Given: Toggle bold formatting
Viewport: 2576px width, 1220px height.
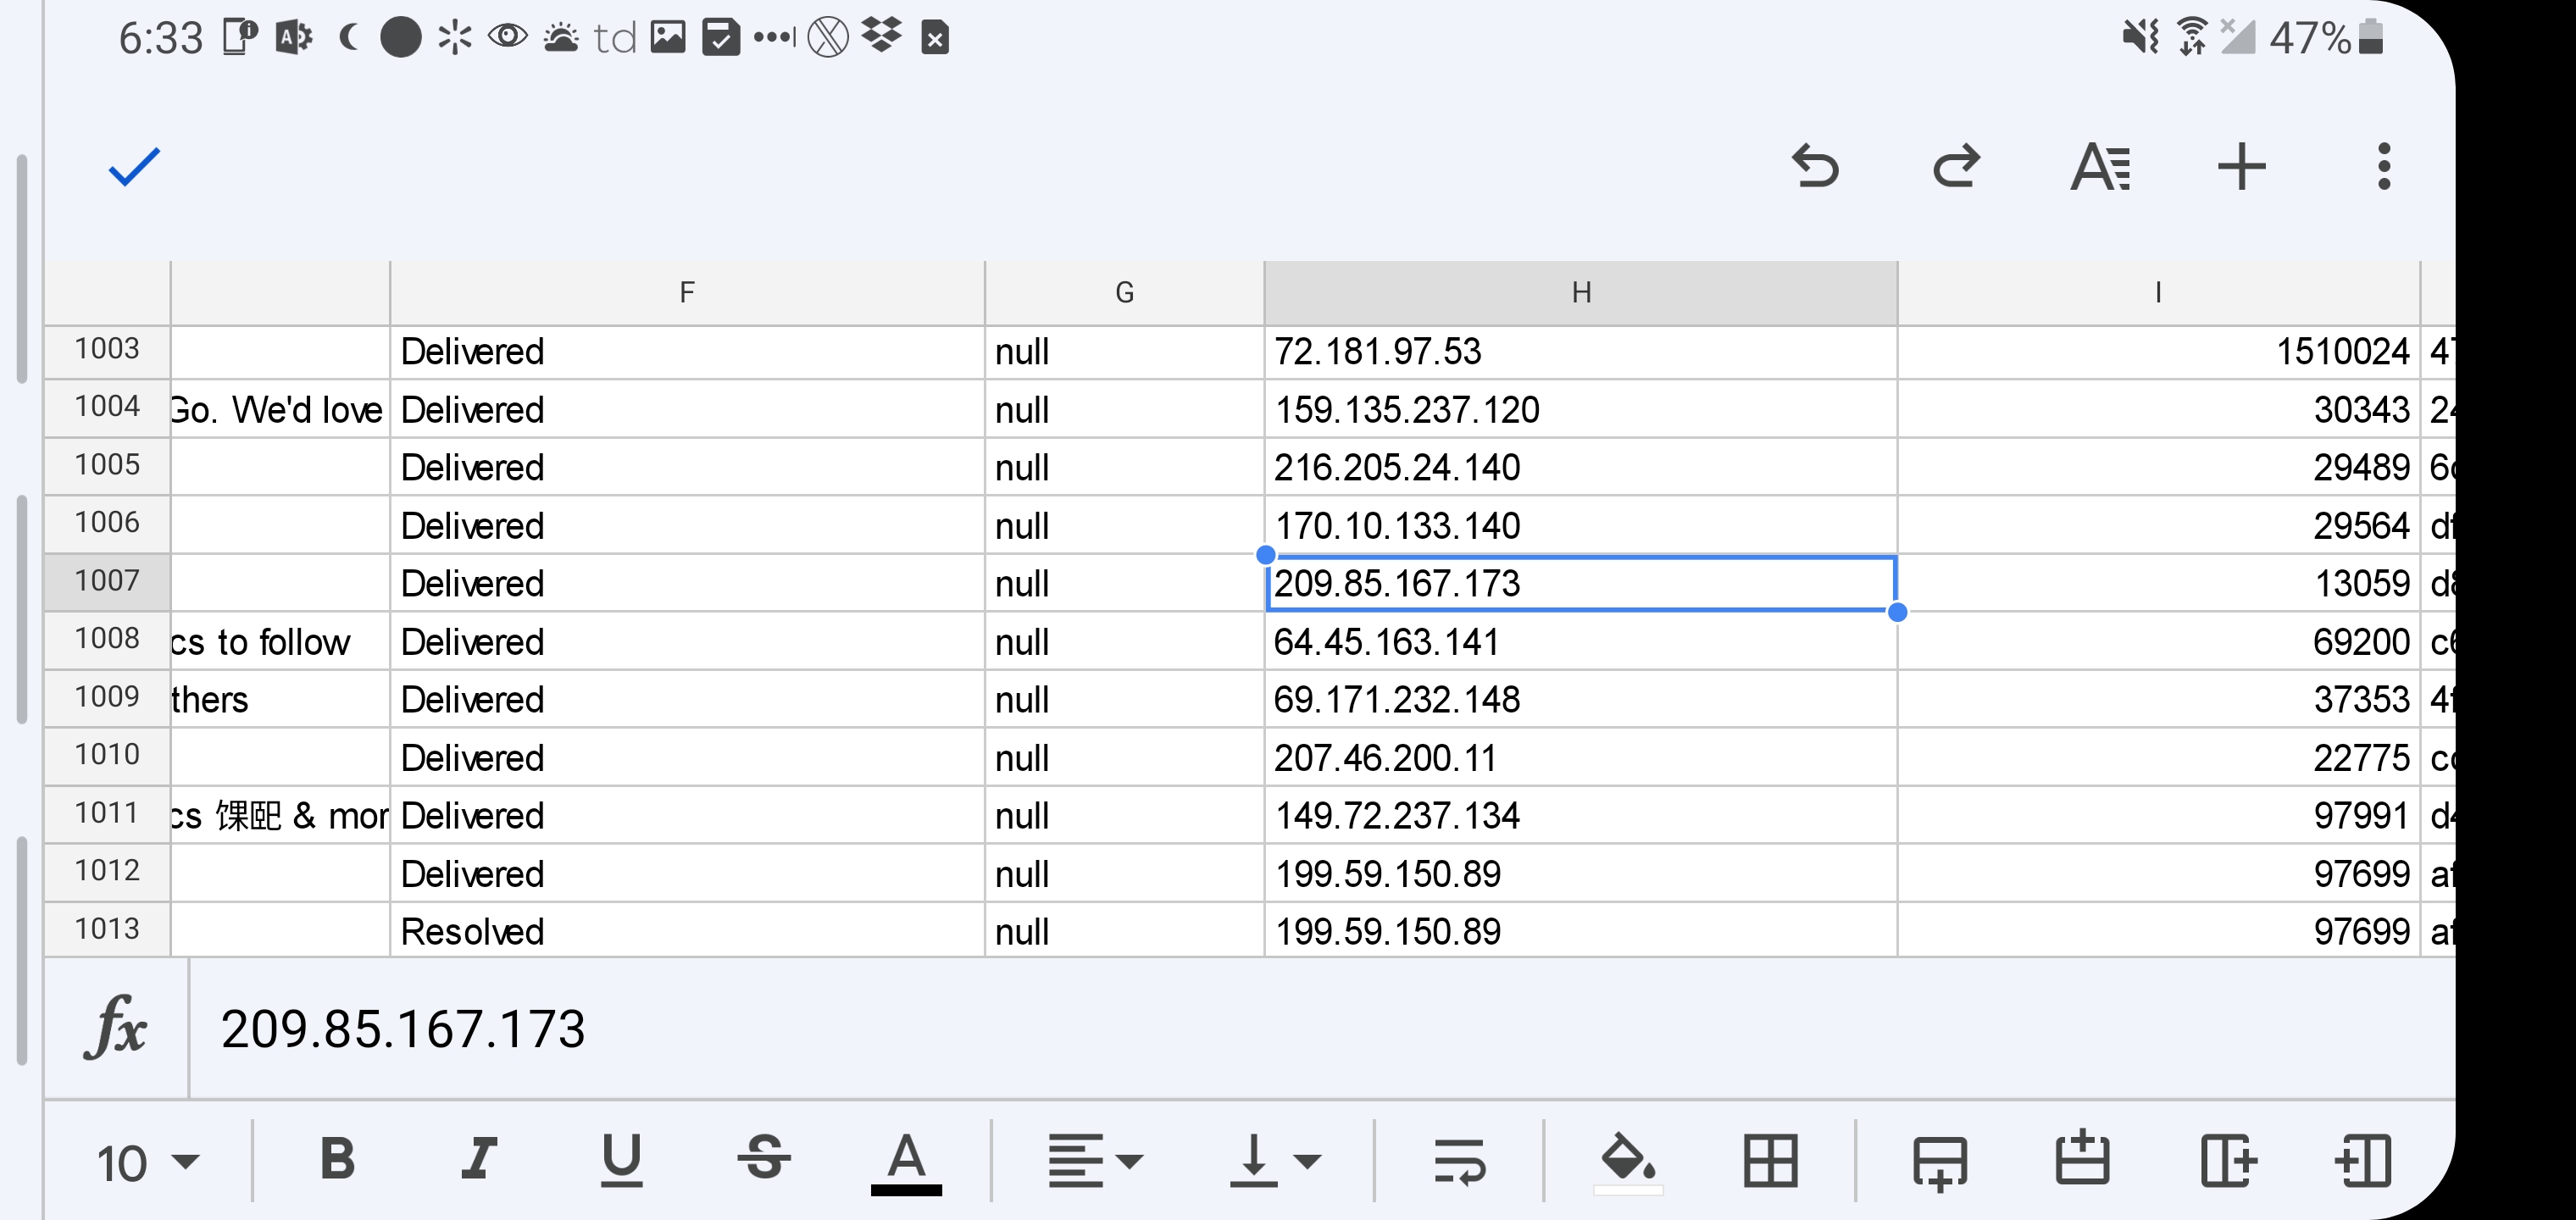Looking at the screenshot, I should 337,1160.
